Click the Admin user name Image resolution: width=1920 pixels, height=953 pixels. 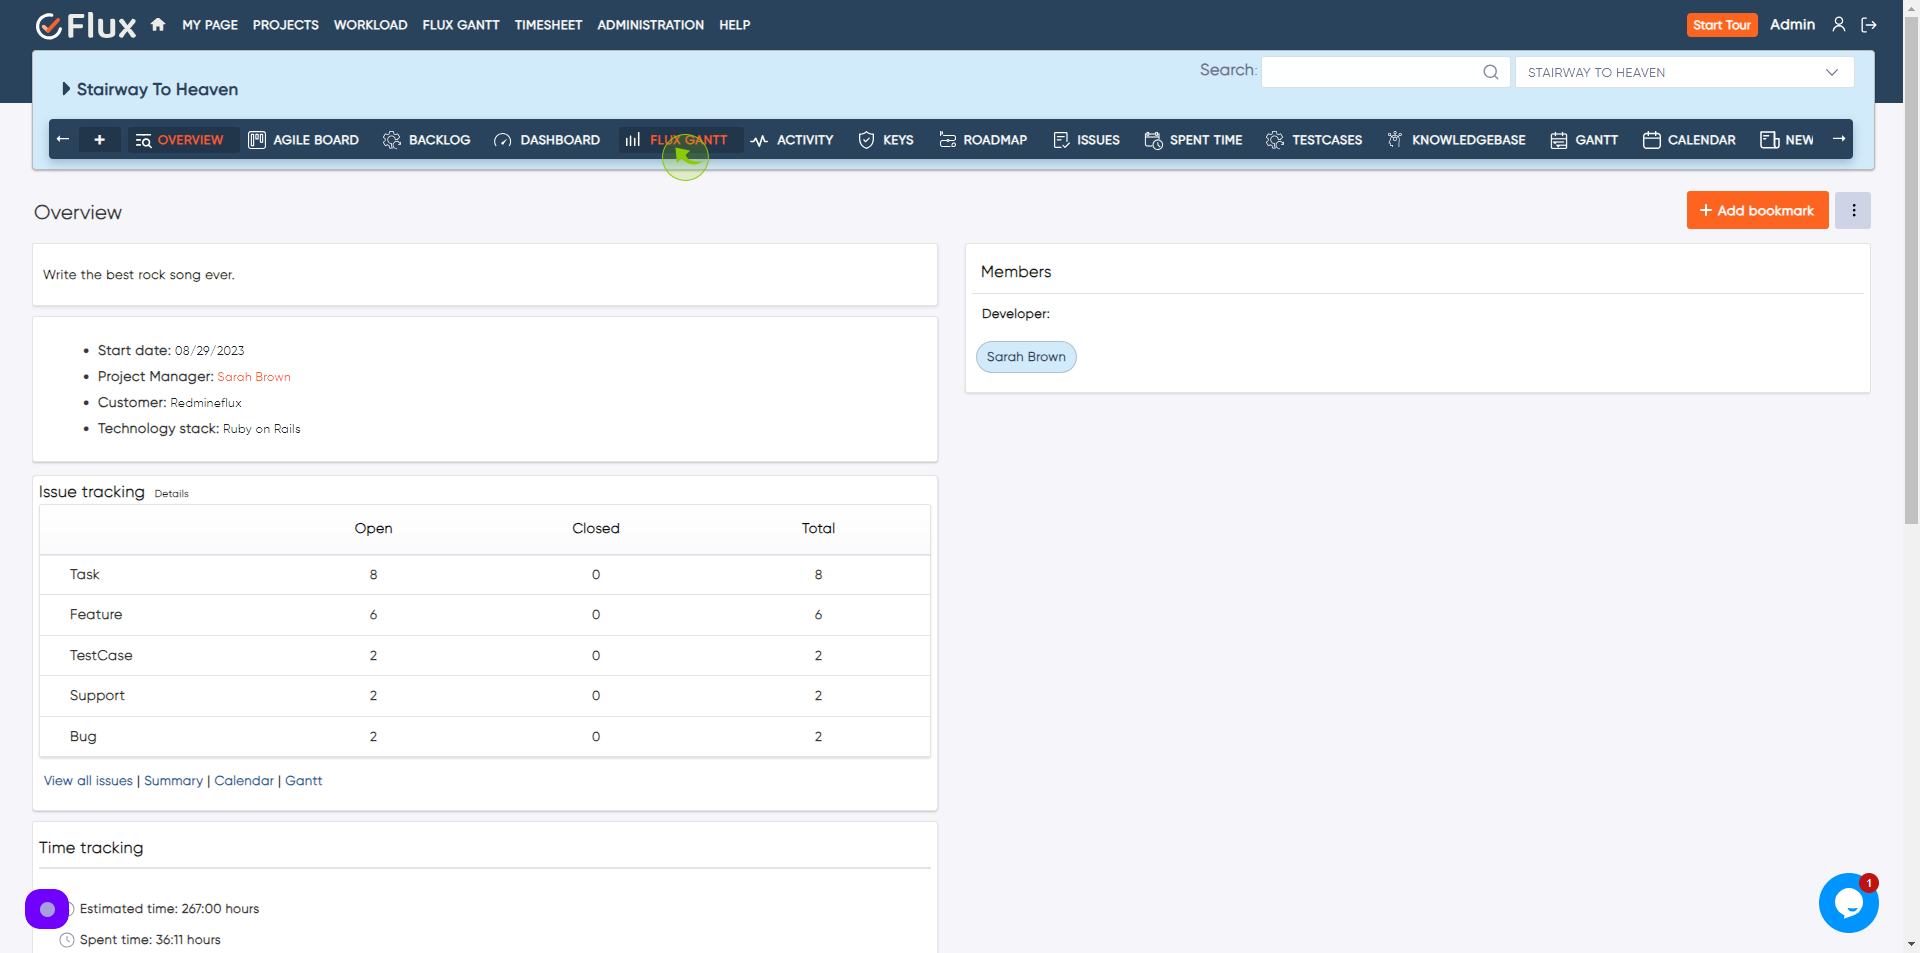coord(1792,25)
